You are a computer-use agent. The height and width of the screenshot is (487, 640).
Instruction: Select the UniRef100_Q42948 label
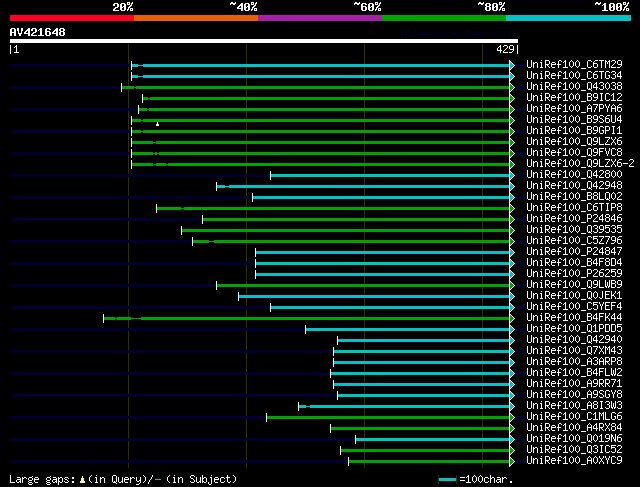point(574,186)
